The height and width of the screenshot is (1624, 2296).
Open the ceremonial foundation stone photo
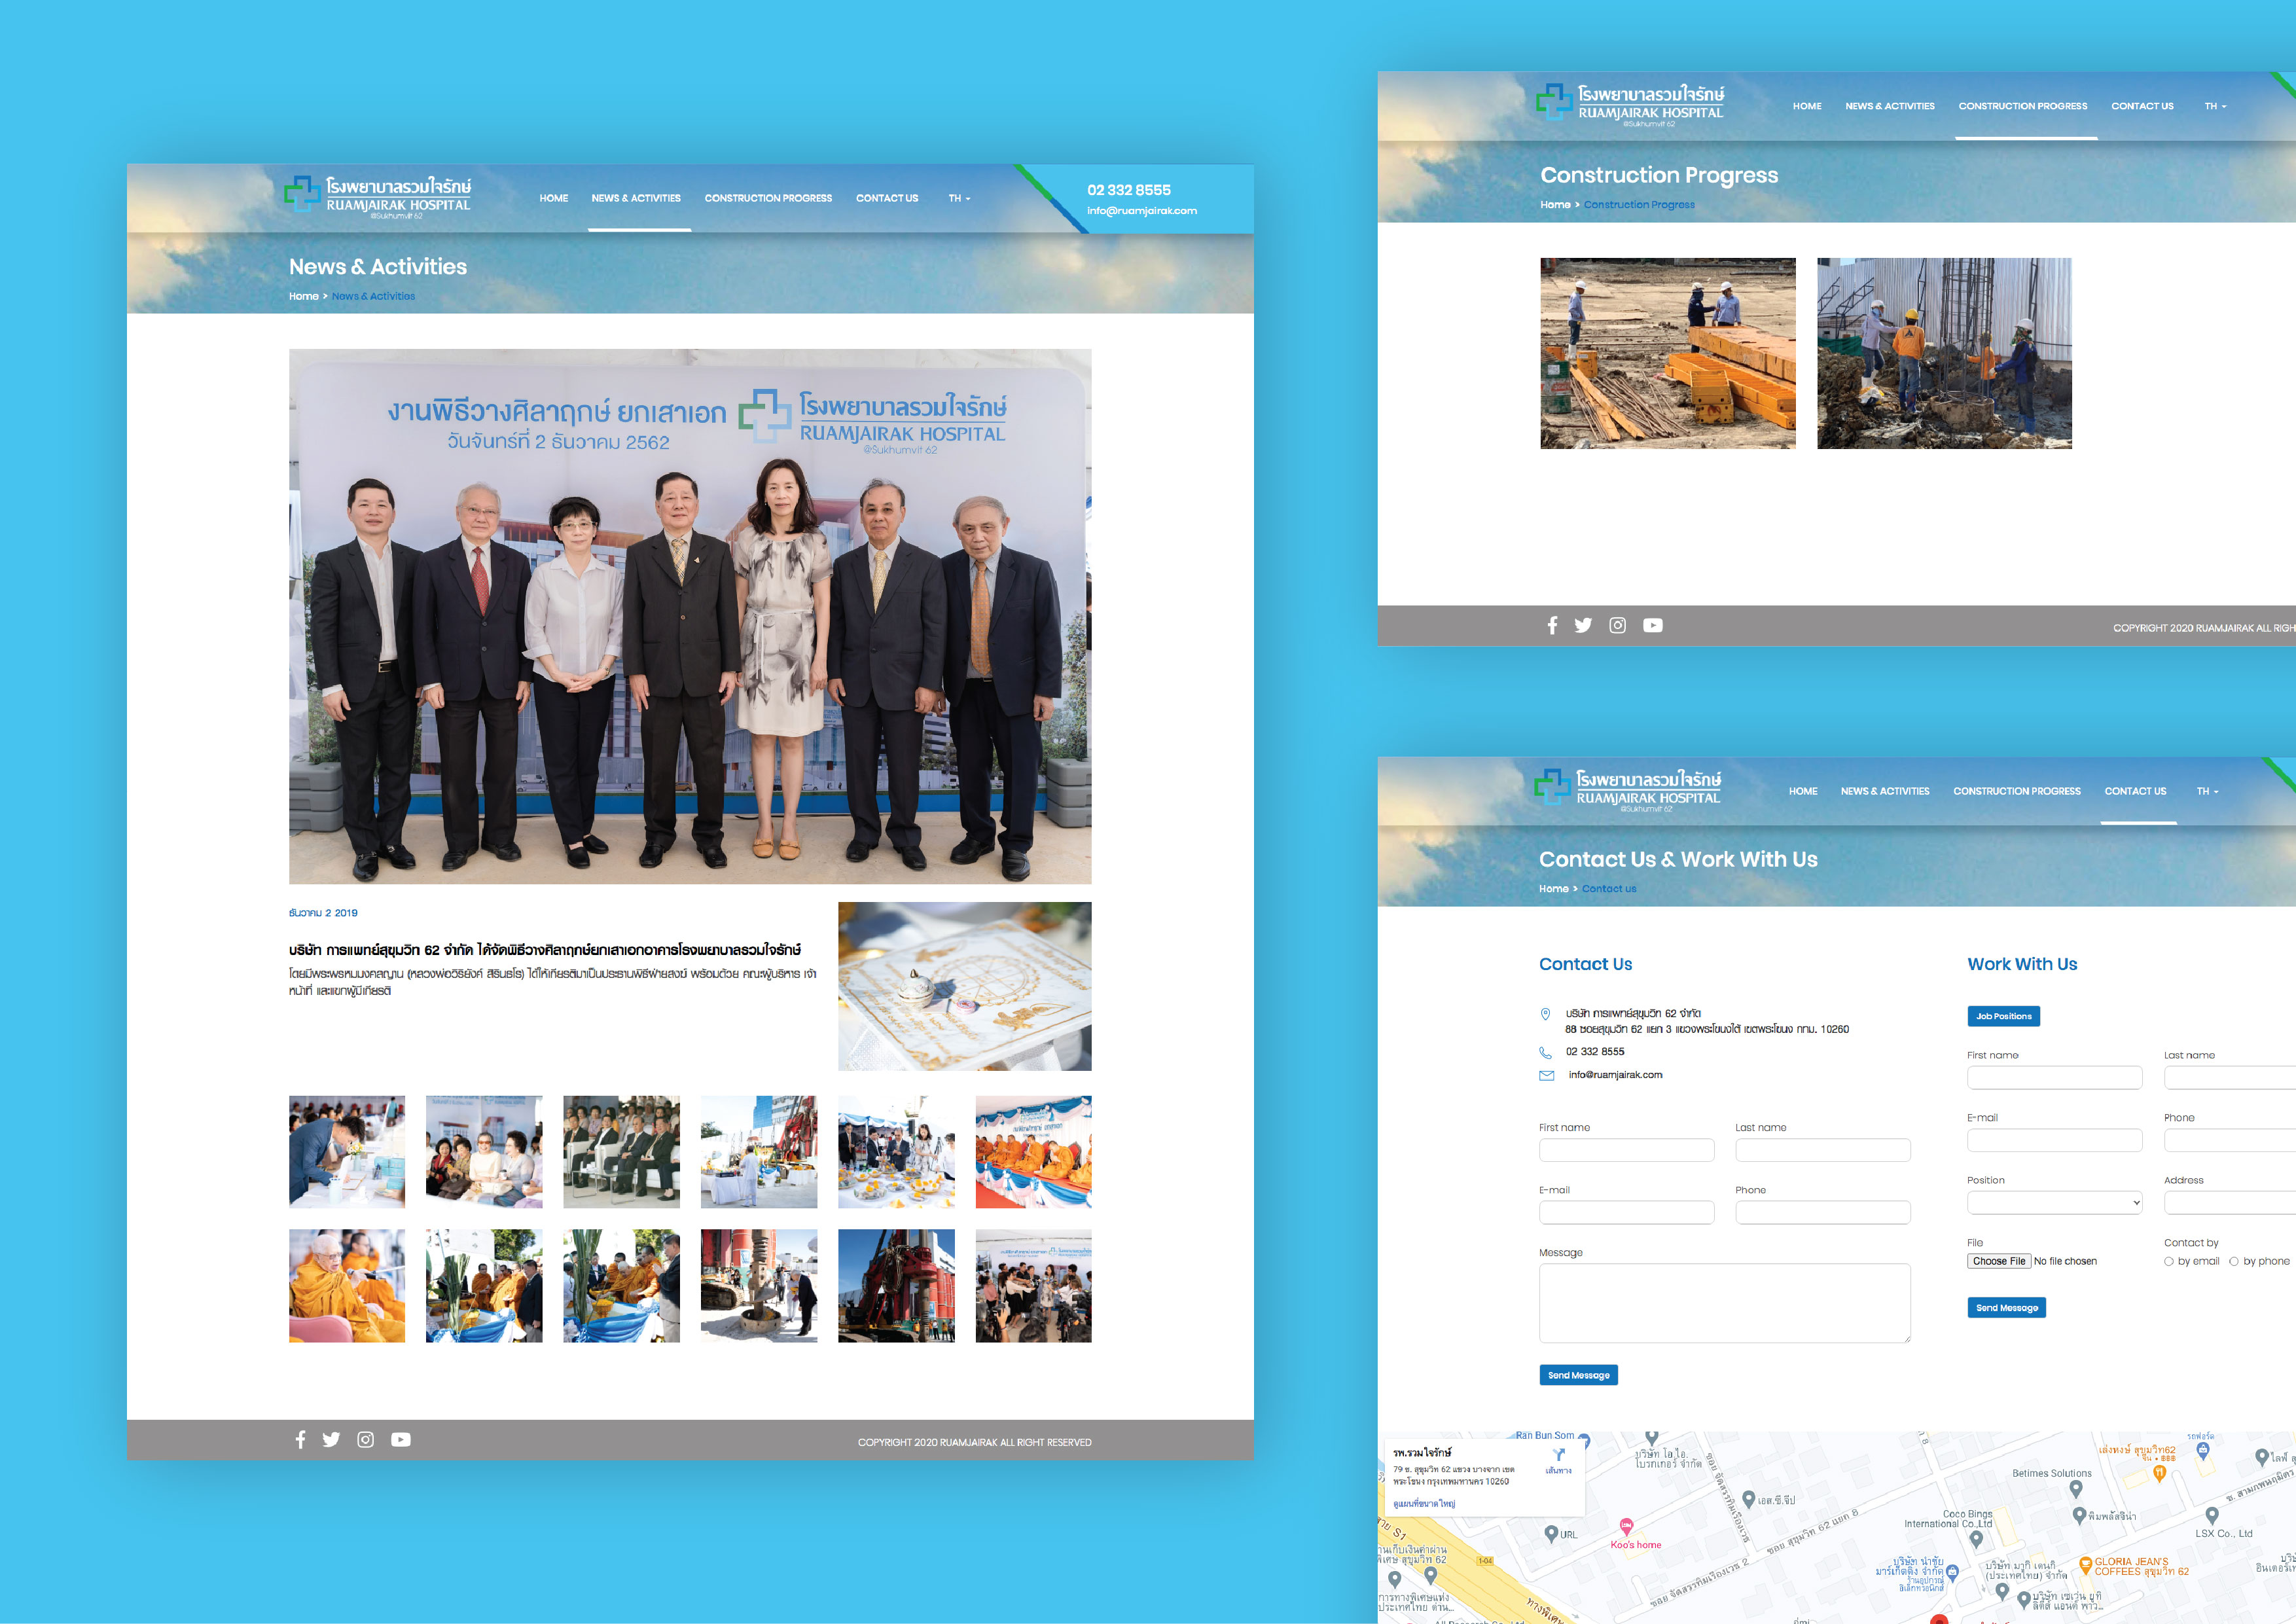(x=965, y=986)
